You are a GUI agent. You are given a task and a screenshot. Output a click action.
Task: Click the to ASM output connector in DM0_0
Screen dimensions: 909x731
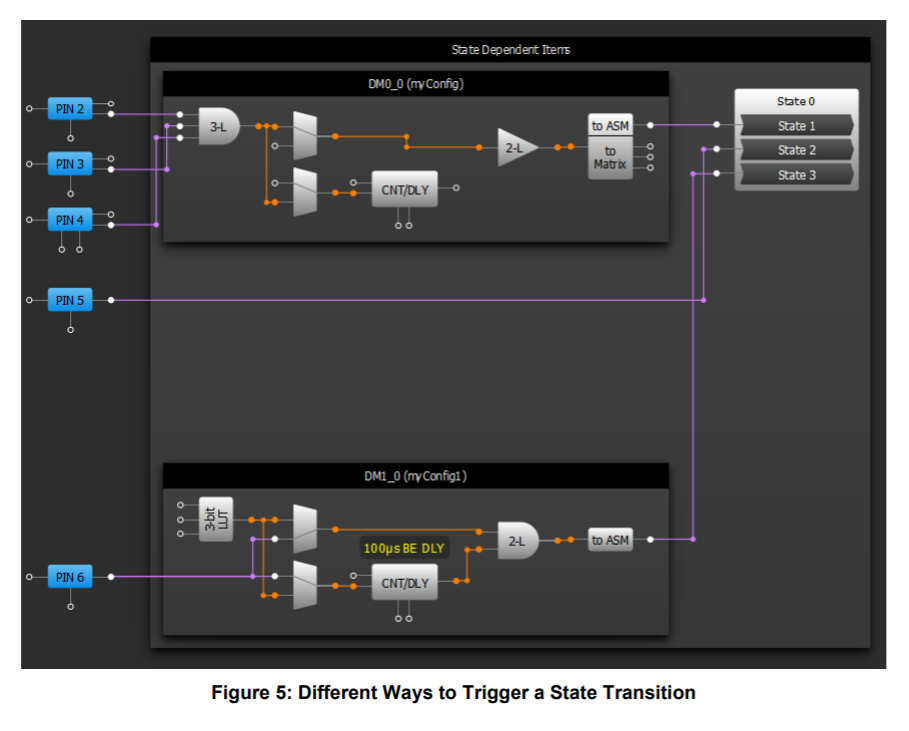650,125
